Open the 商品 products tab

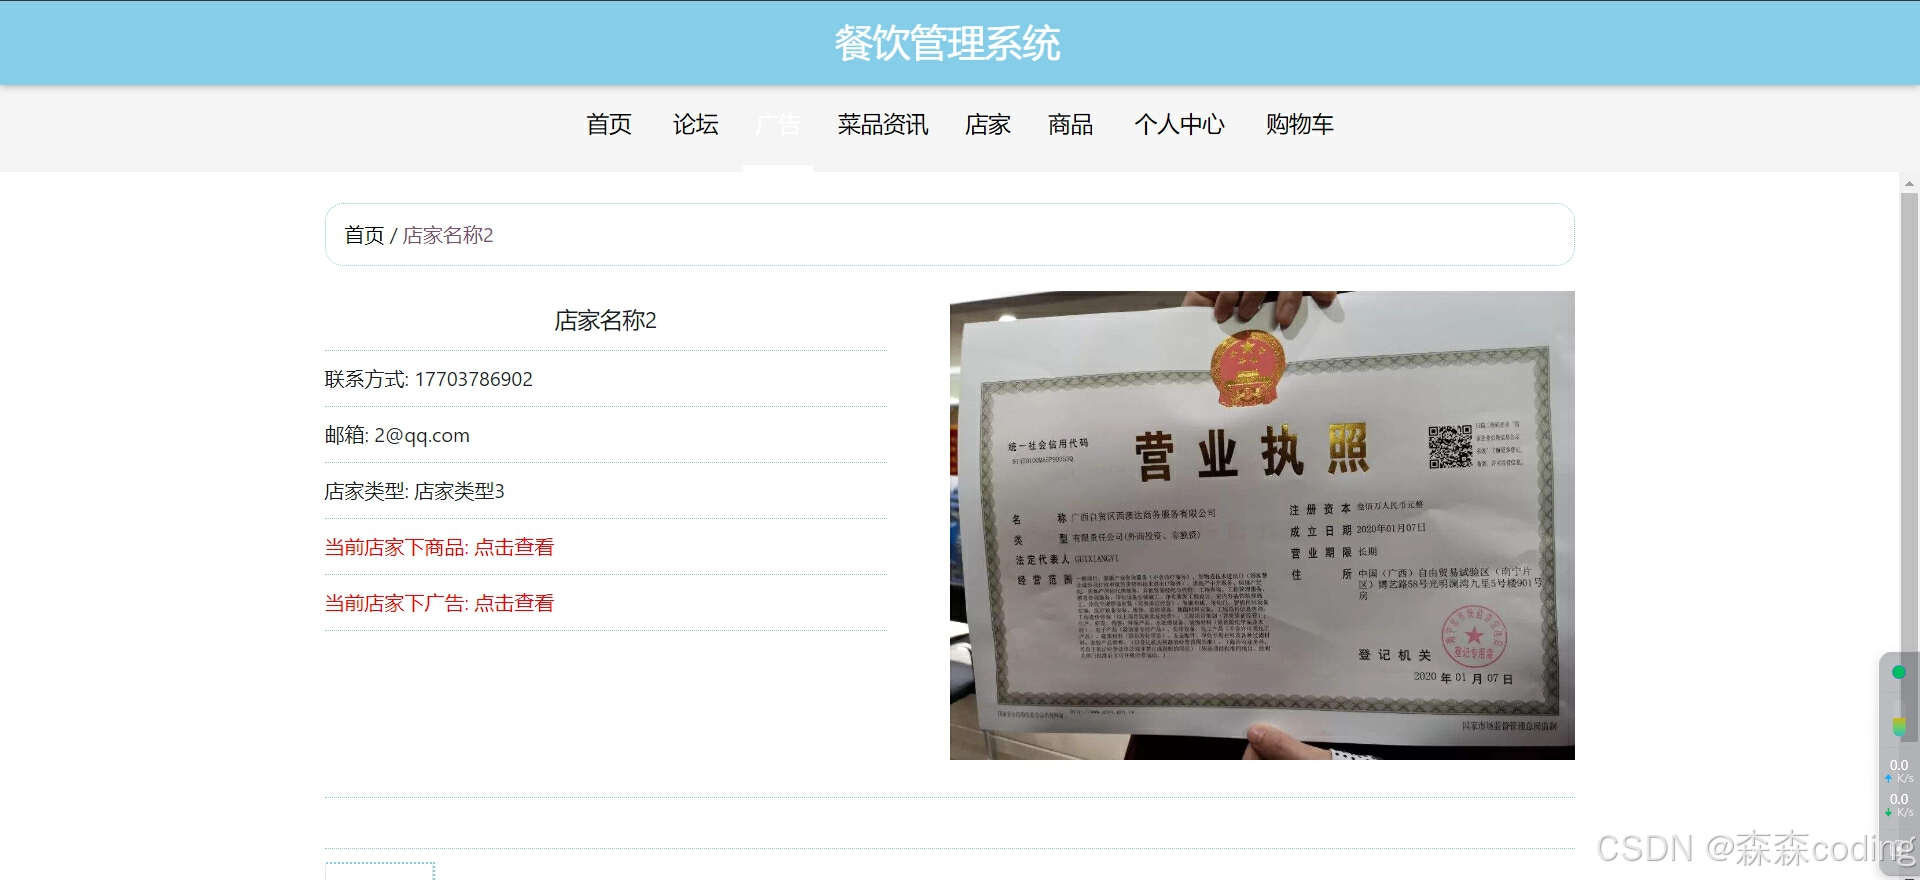point(1071,124)
